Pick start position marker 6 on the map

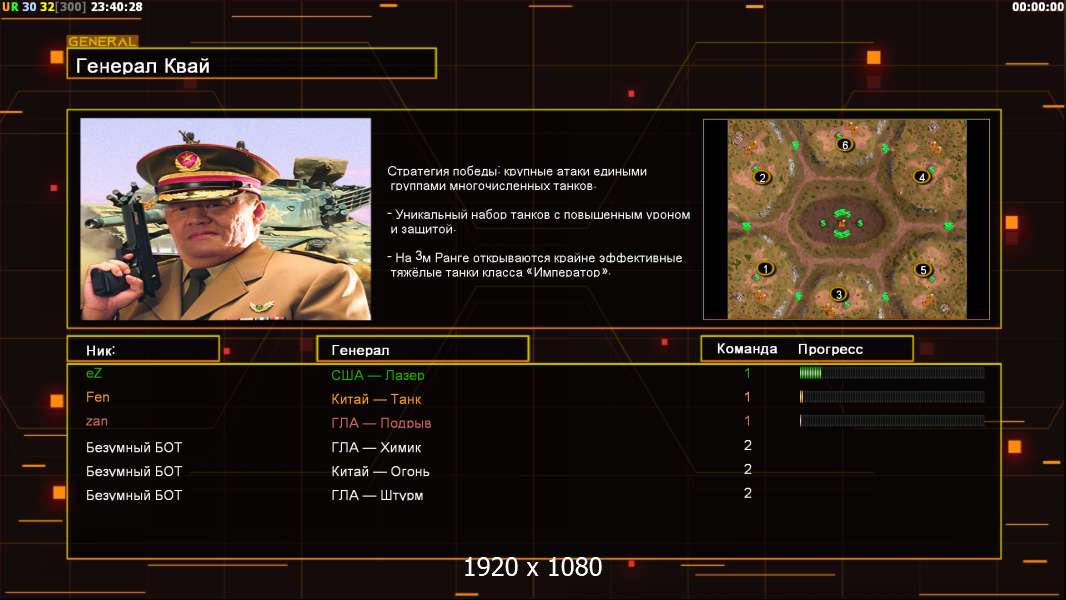(x=844, y=145)
